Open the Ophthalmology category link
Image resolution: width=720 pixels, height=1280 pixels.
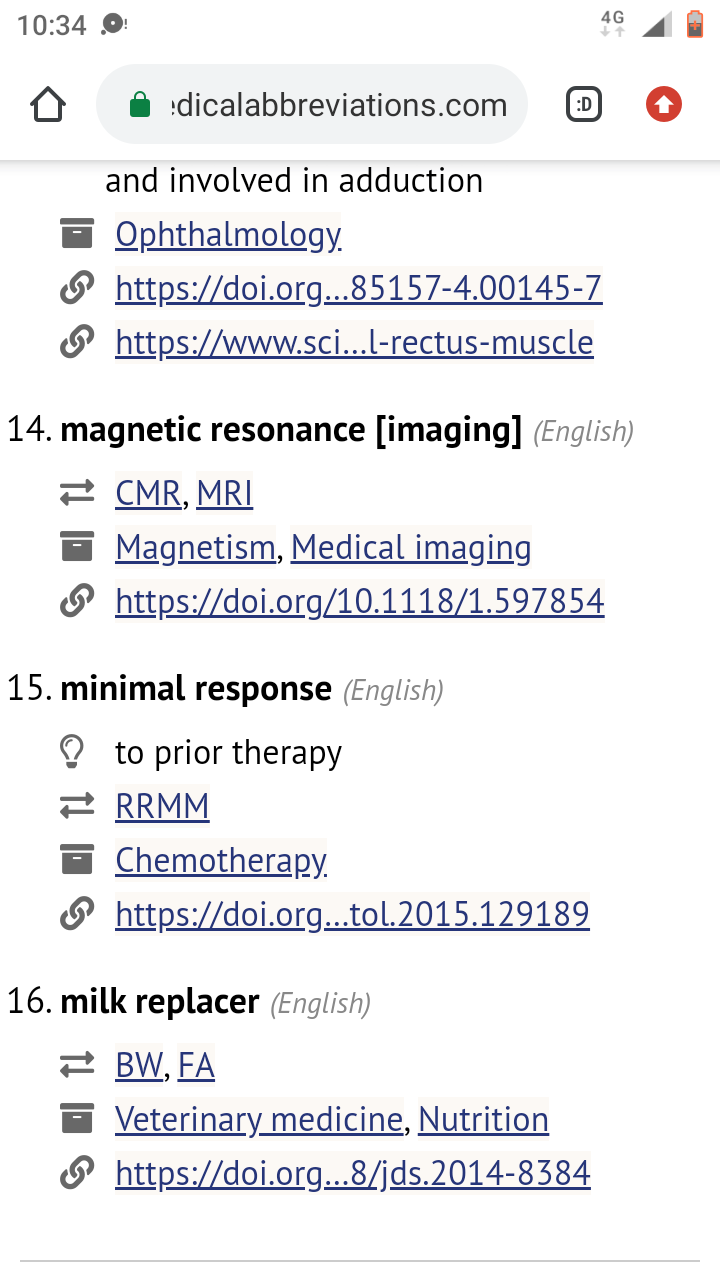tap(228, 234)
